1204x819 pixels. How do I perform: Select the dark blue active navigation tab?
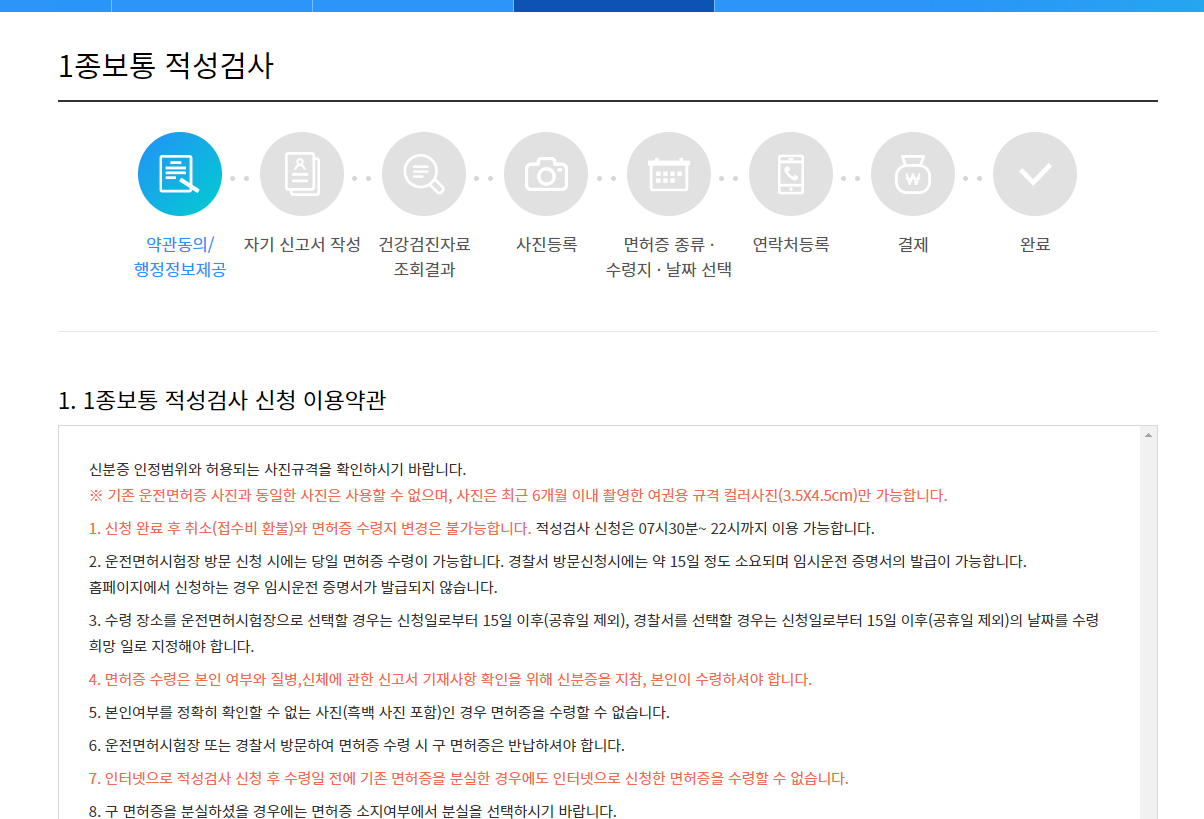614,5
